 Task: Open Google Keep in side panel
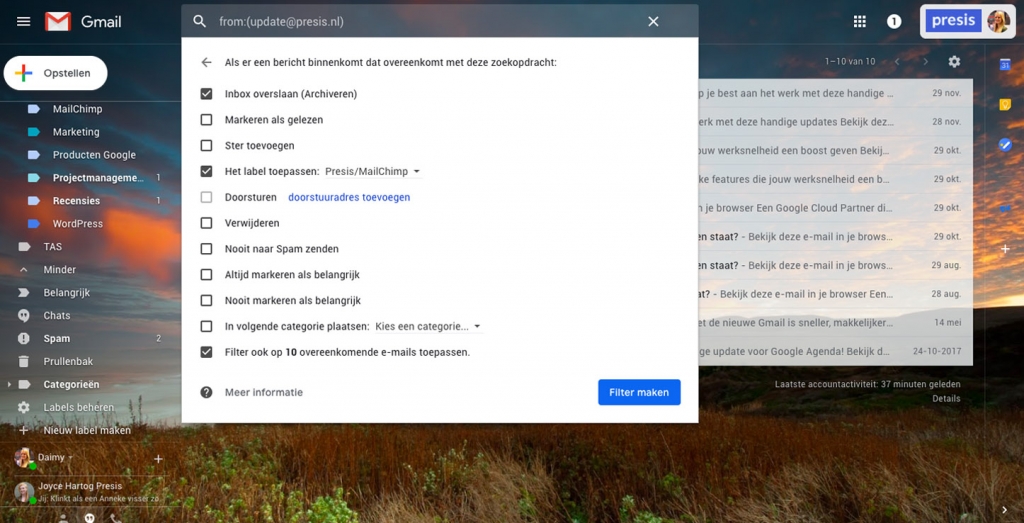(x=1005, y=104)
